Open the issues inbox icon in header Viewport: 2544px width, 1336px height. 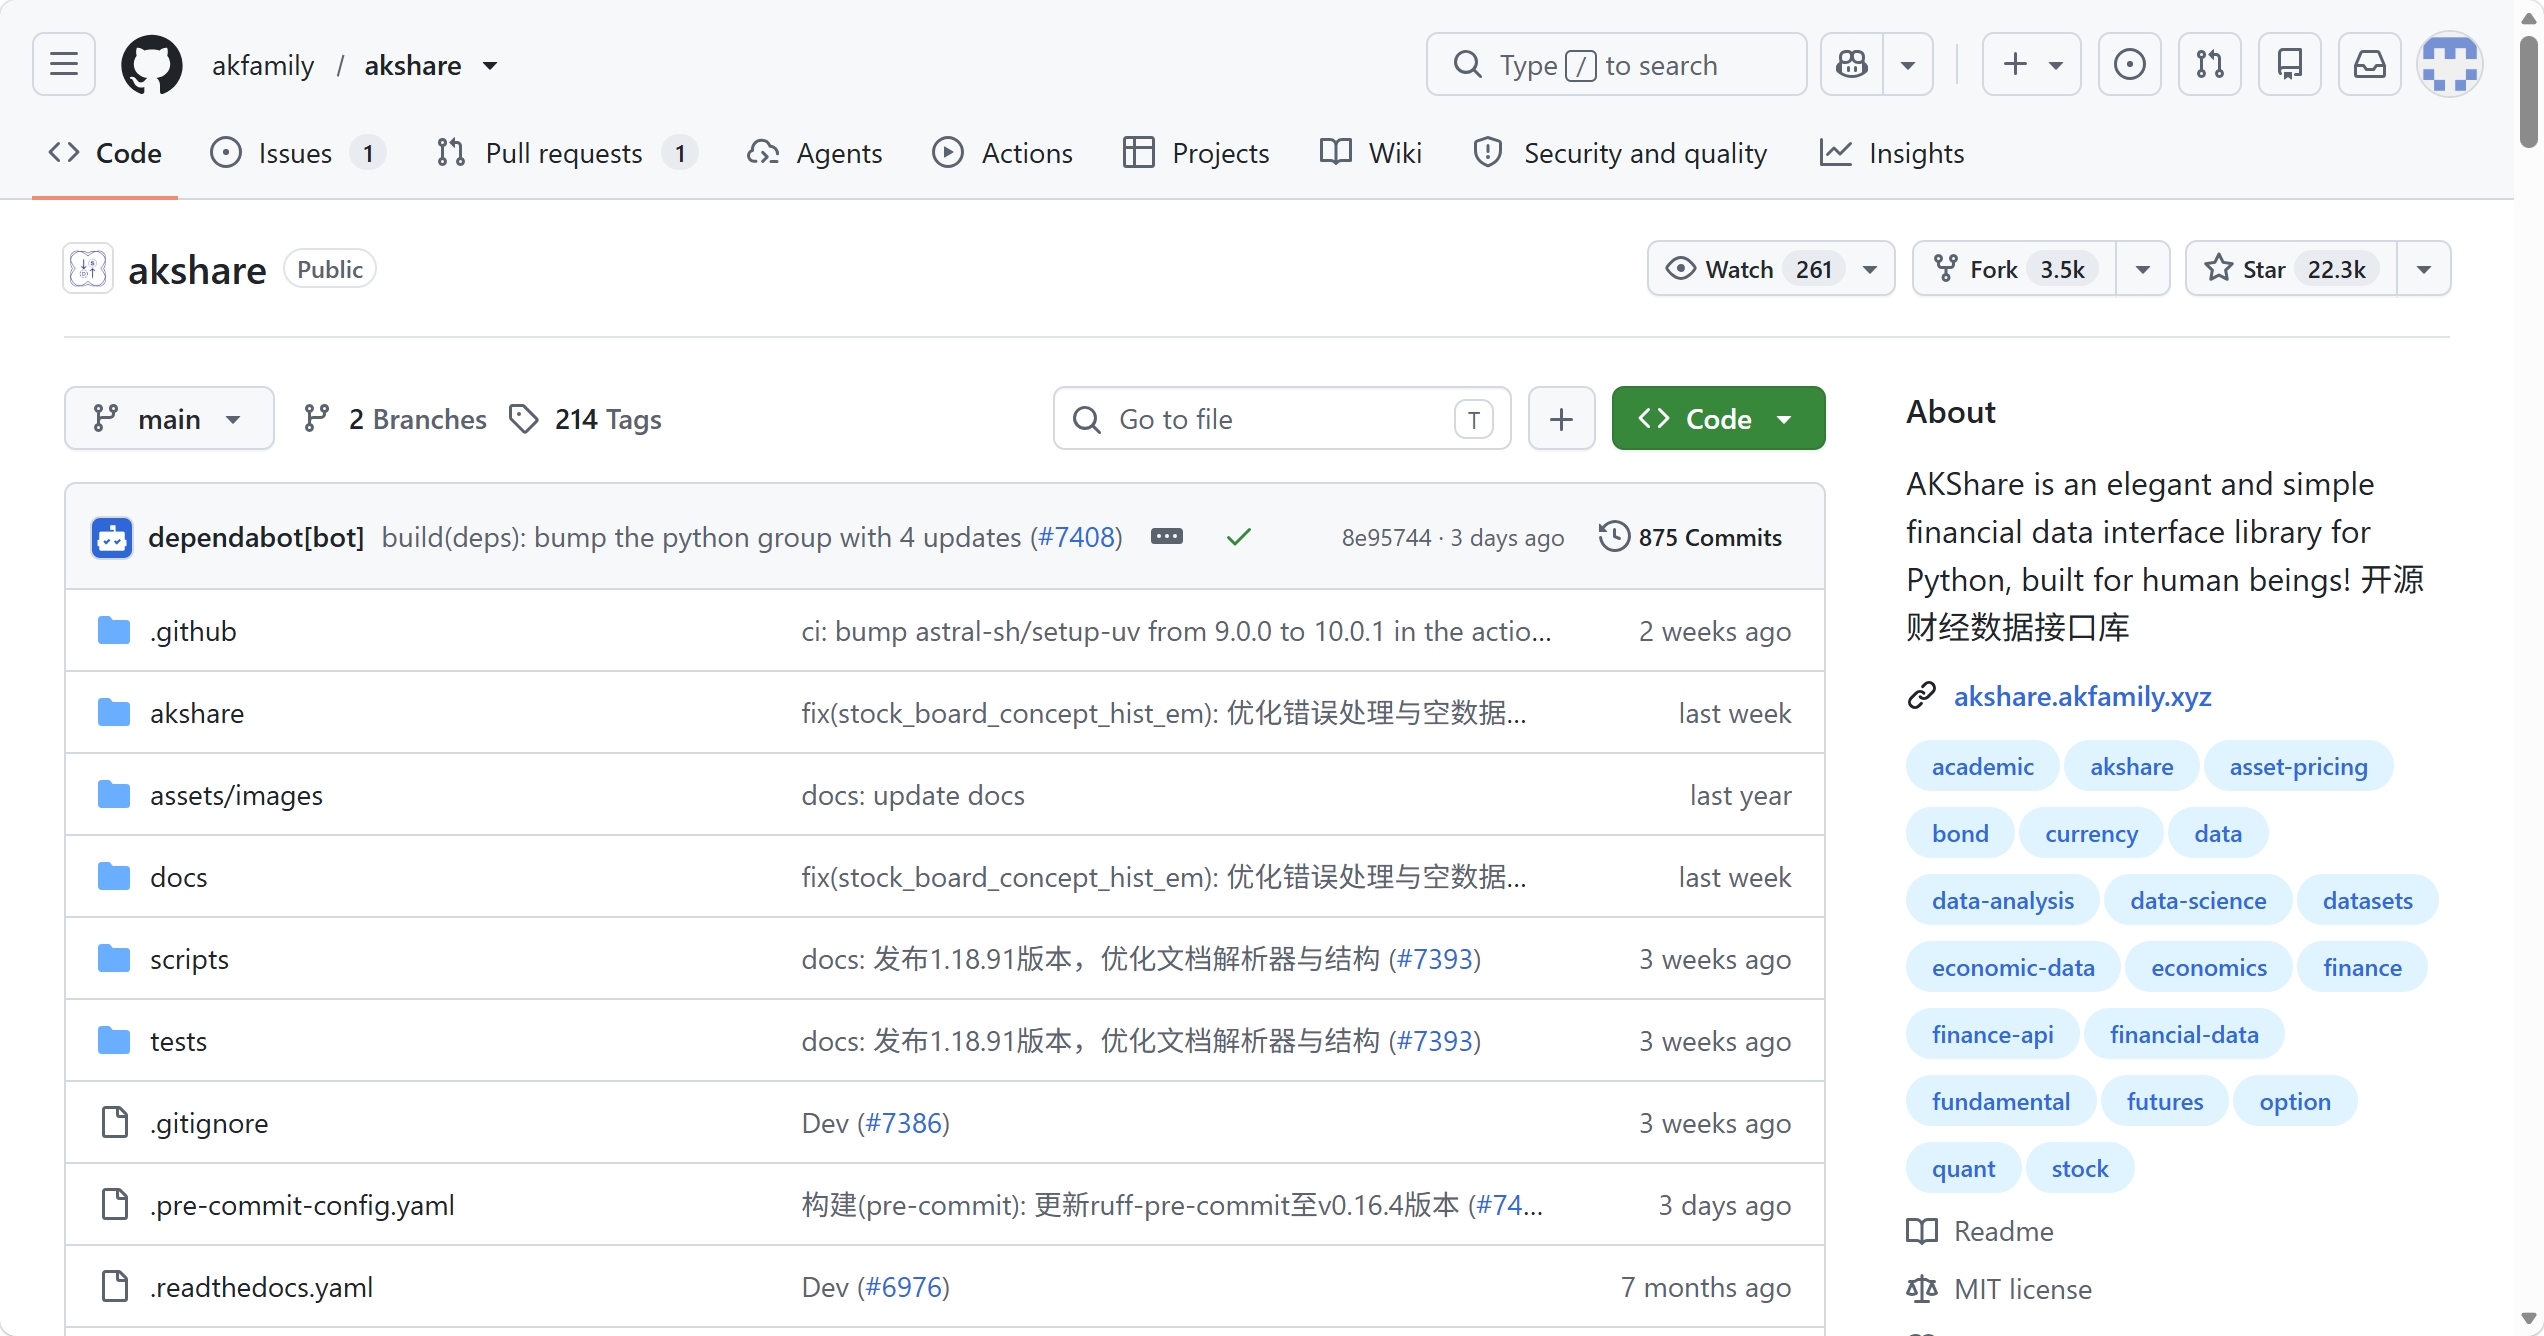[2130, 65]
